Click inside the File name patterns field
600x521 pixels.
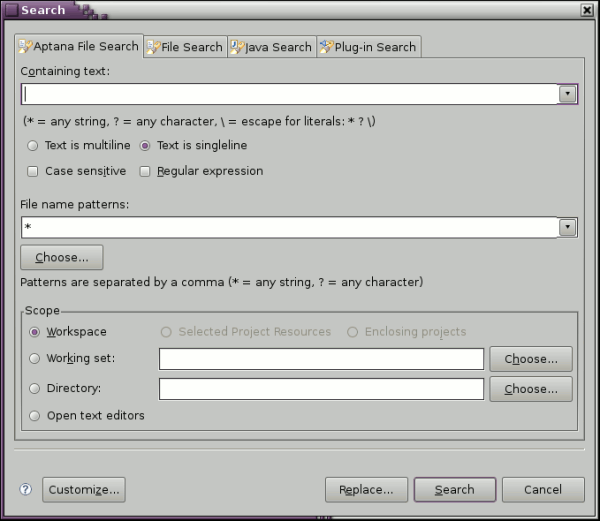tap(290, 228)
